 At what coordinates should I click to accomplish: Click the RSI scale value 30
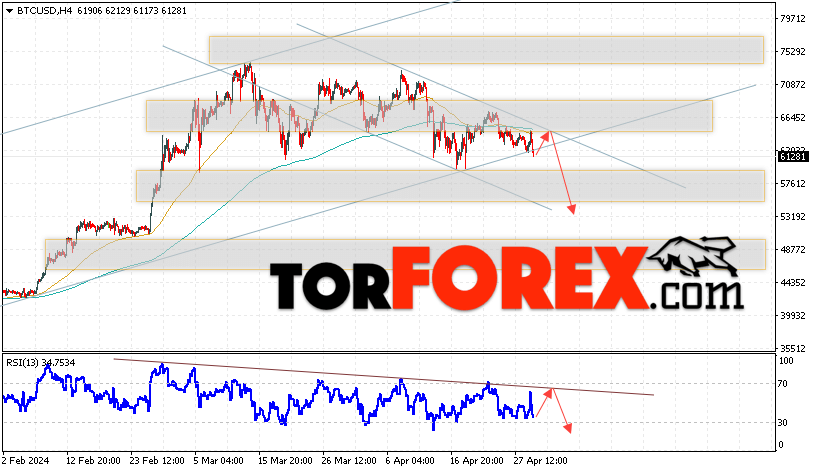783,423
